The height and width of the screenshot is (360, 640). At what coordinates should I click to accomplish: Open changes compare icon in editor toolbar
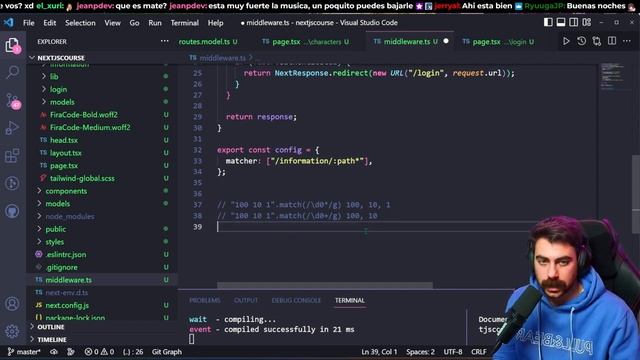click(x=596, y=41)
